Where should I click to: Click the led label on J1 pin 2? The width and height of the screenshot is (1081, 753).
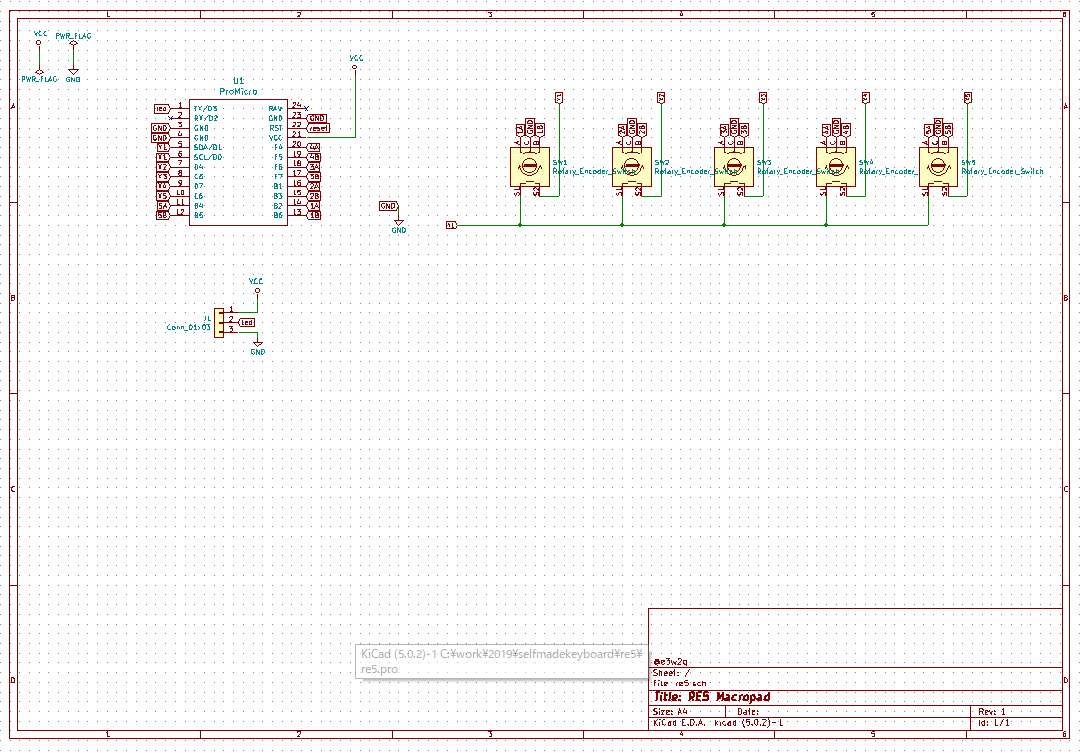coord(247,323)
